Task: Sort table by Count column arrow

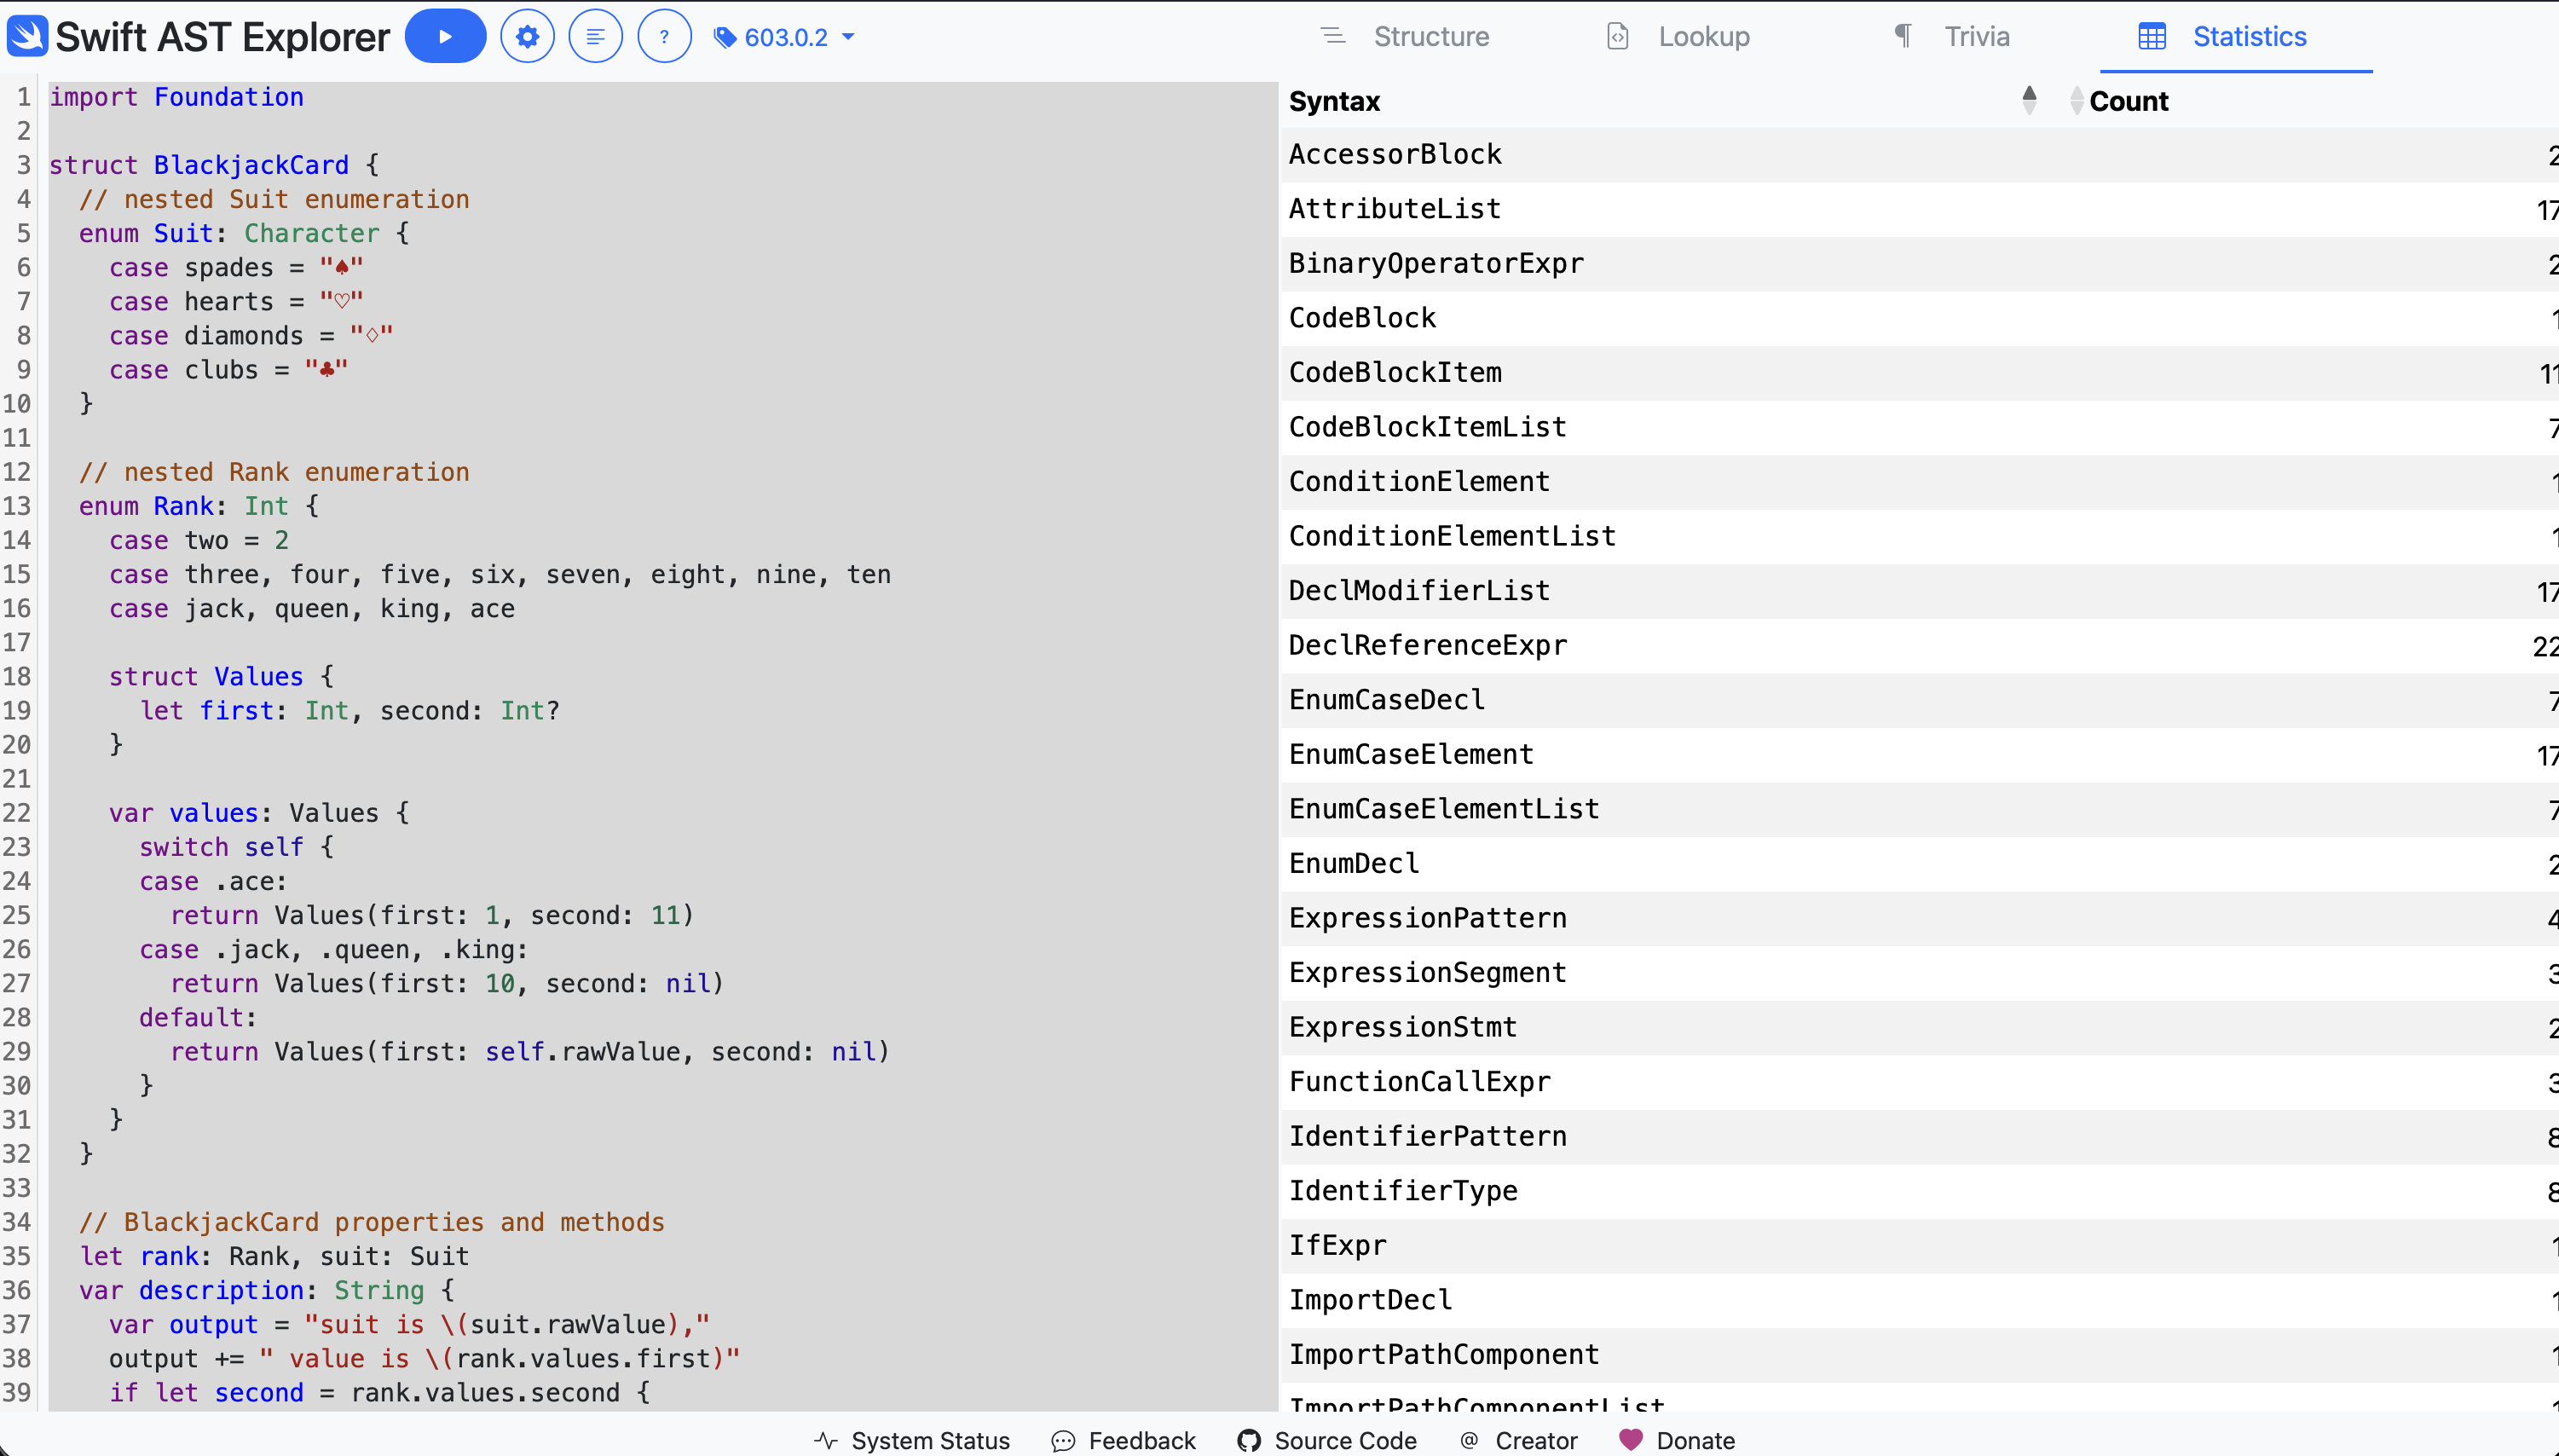Action: pos(2077,100)
